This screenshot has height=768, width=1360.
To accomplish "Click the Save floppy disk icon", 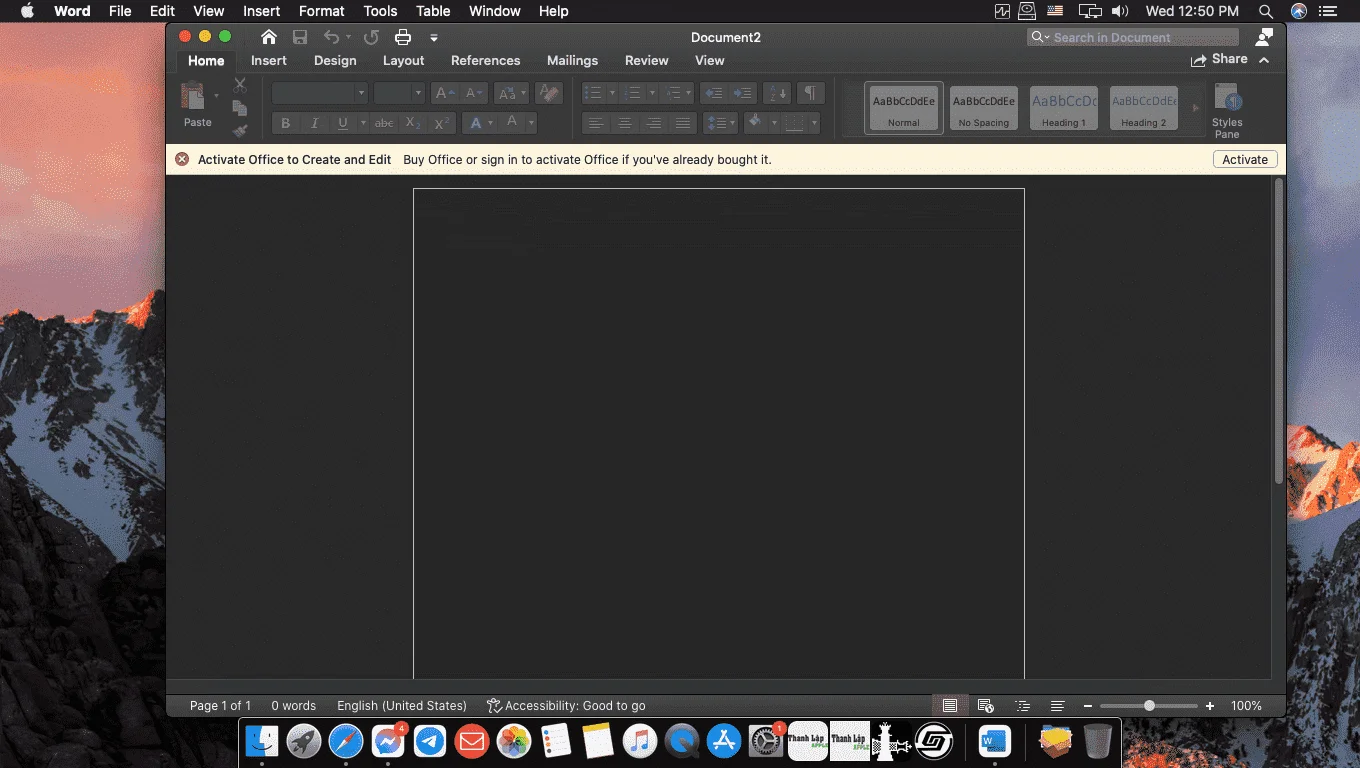I will pyautogui.click(x=300, y=37).
